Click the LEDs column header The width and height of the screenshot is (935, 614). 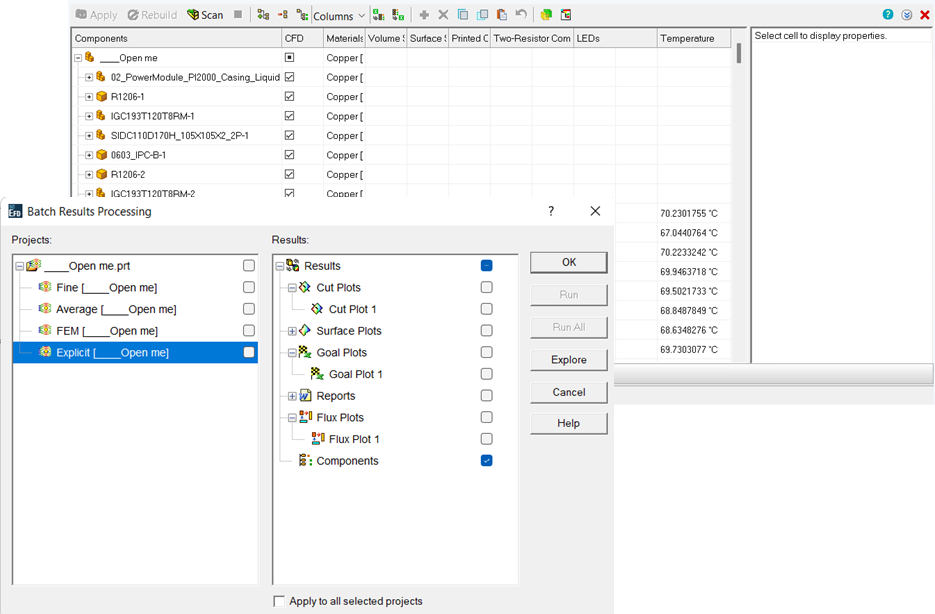pos(615,38)
